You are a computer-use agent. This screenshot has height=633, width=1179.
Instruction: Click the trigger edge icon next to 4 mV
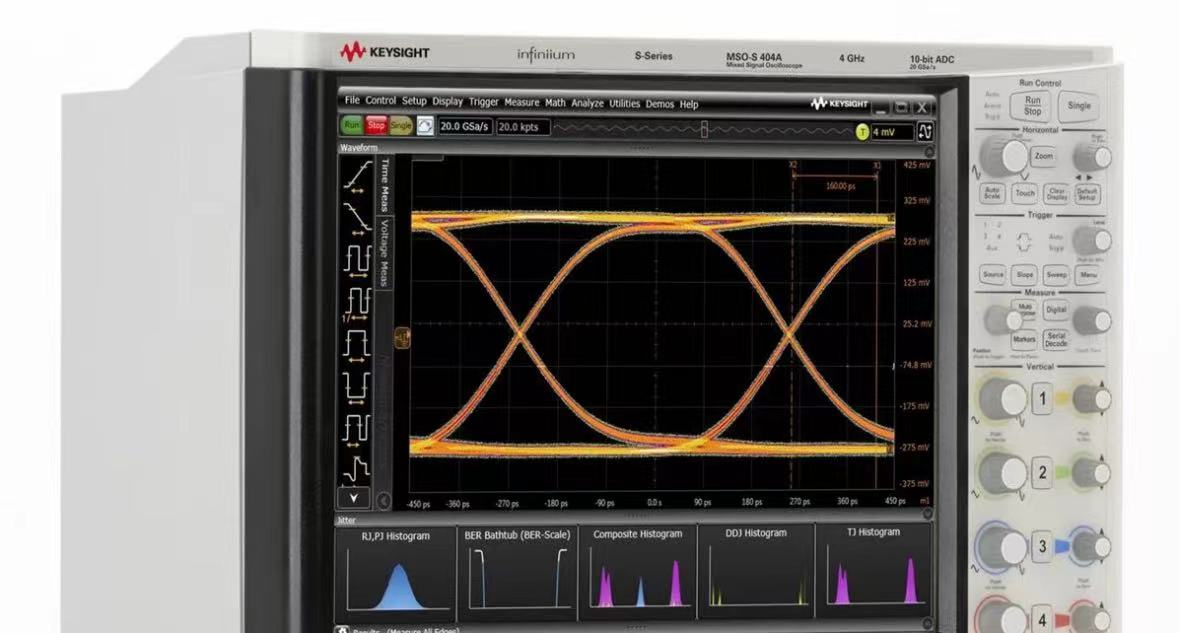pos(925,132)
